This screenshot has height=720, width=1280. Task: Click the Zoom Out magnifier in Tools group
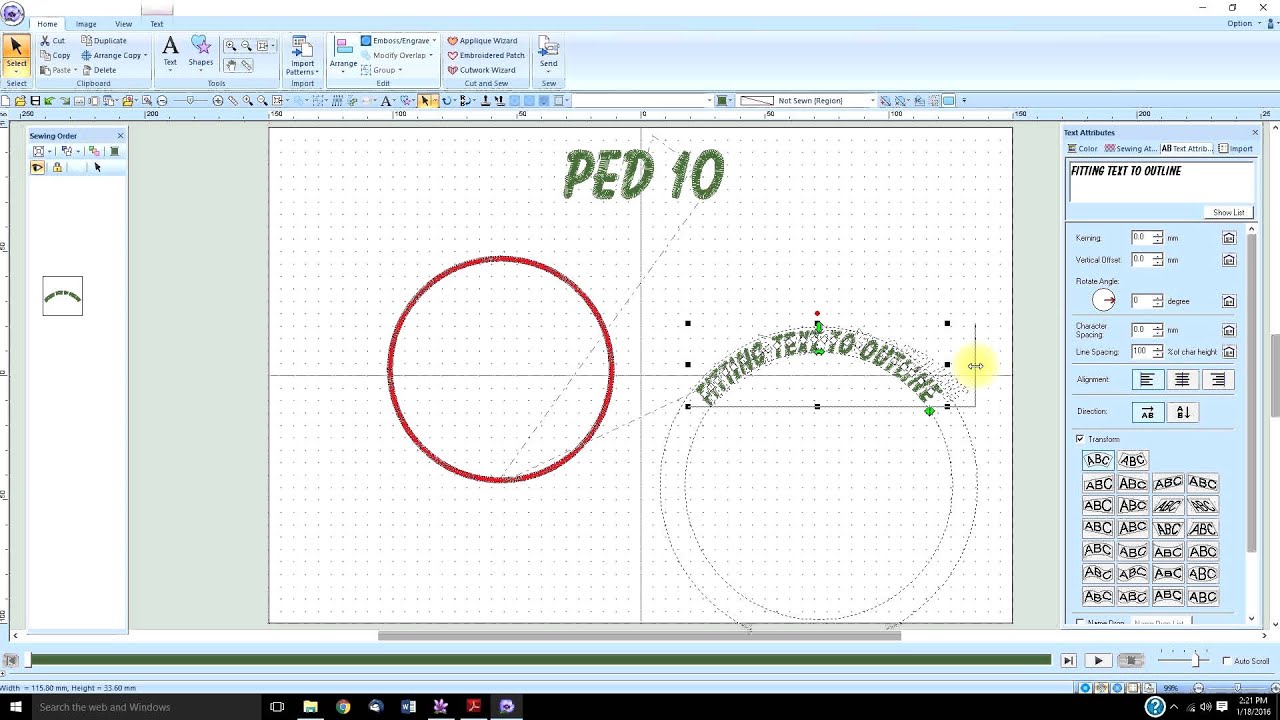tap(247, 45)
